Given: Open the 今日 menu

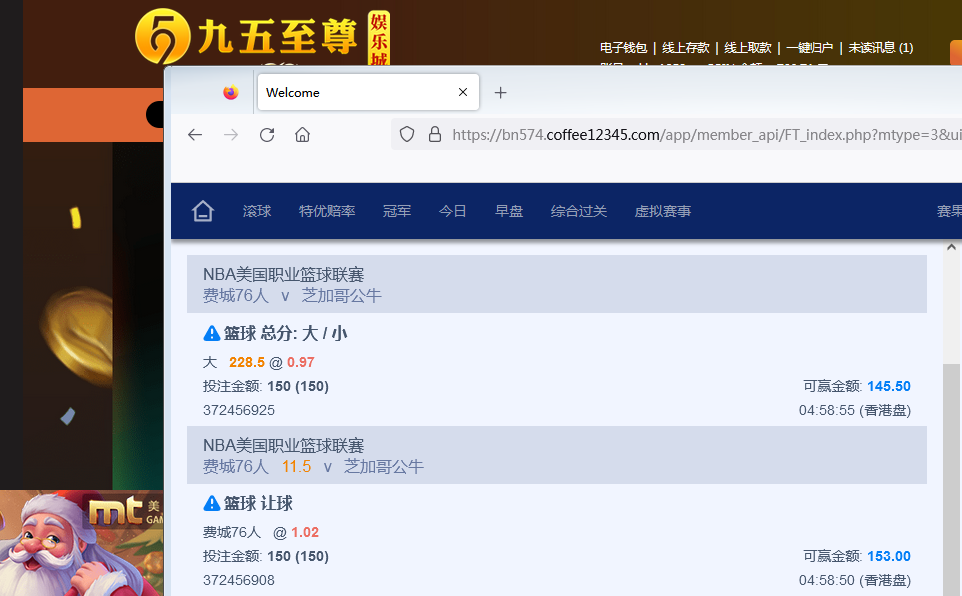Looking at the screenshot, I should [453, 211].
